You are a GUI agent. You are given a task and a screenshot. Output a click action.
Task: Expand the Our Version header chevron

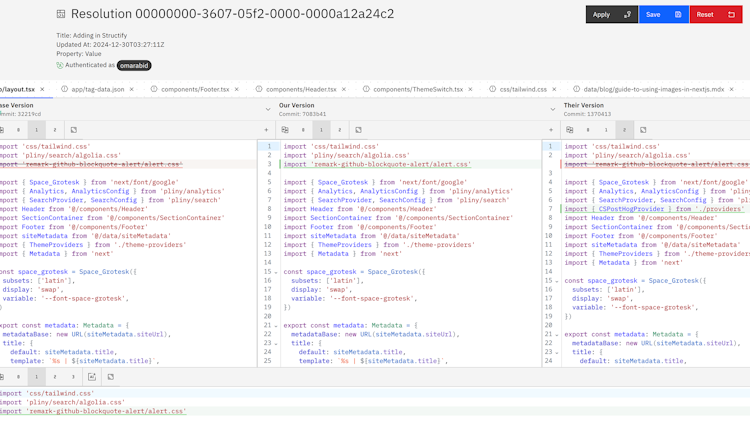point(552,110)
